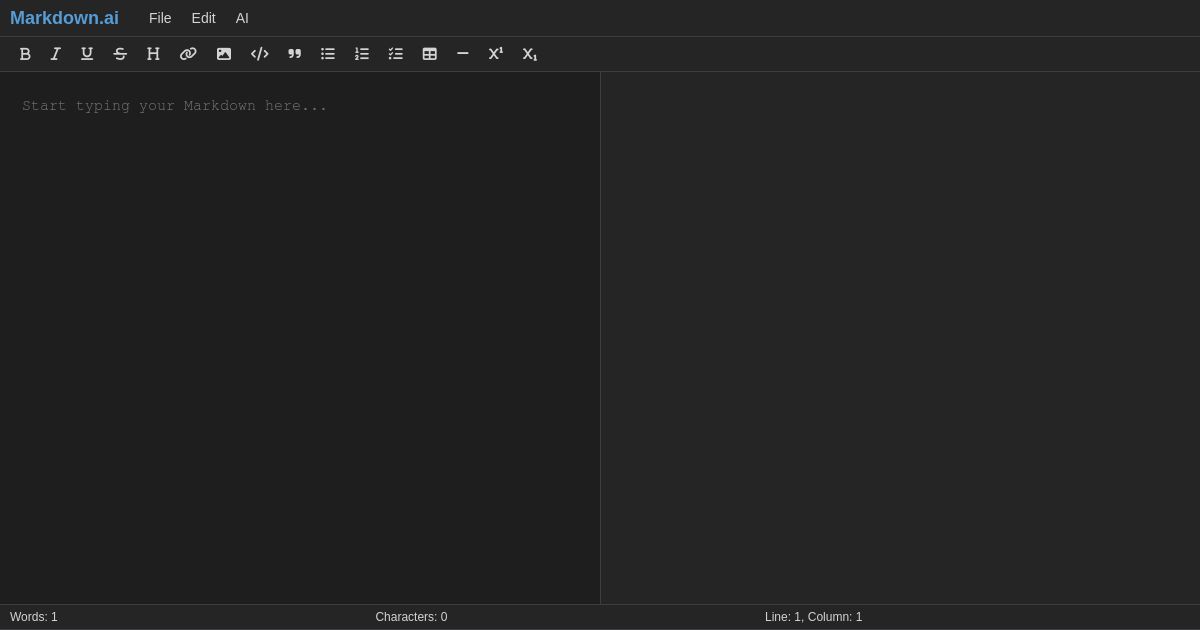
Task: Open the File menu
Action: 160,18
